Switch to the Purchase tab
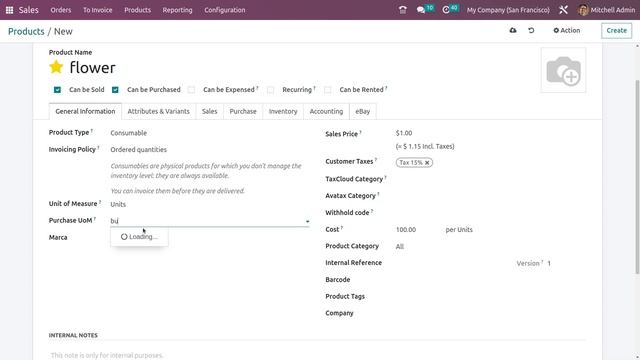The image size is (640, 360). [x=243, y=111]
